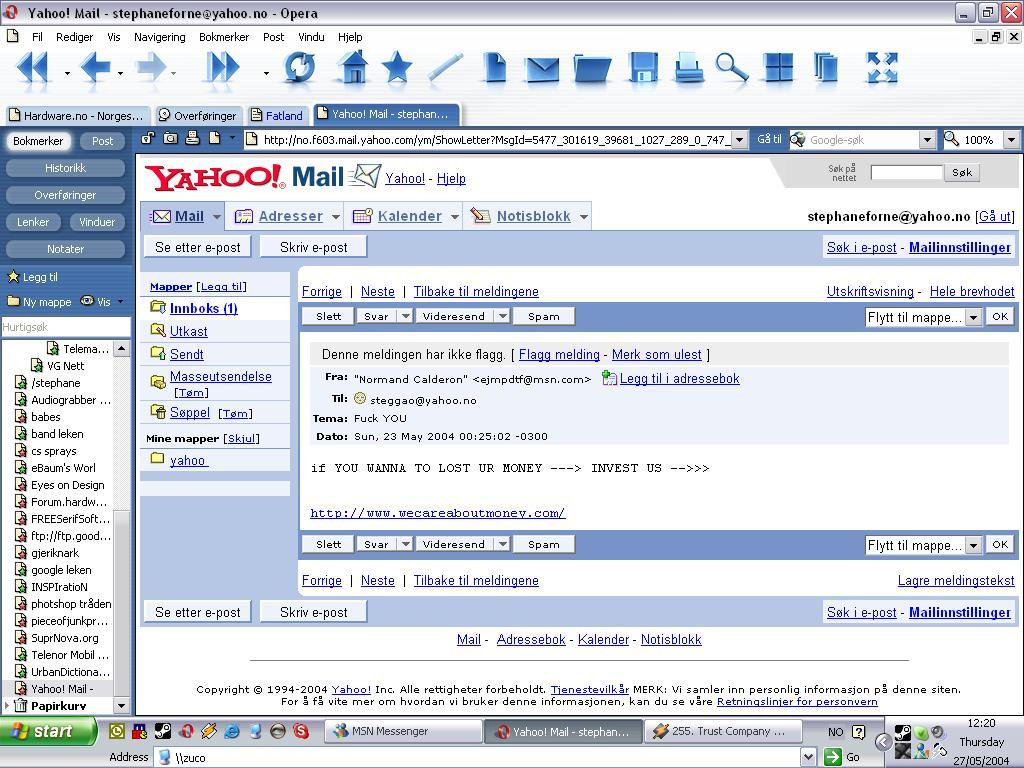
Task: Open the mail envelope toolbar icon
Action: [x=543, y=69]
